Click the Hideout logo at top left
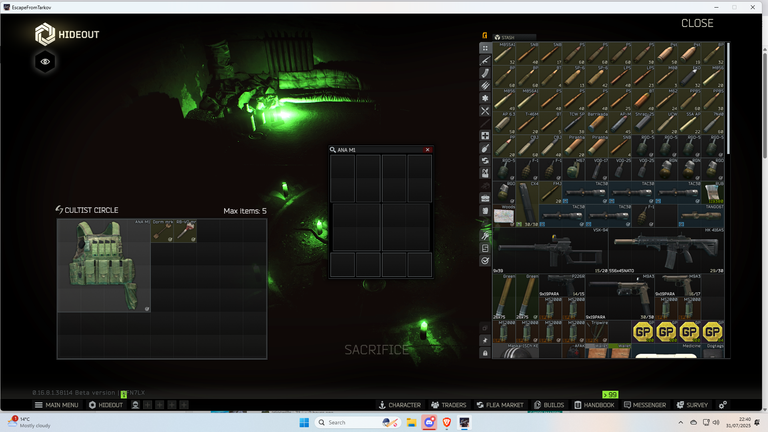The height and width of the screenshot is (432, 768). [67, 34]
